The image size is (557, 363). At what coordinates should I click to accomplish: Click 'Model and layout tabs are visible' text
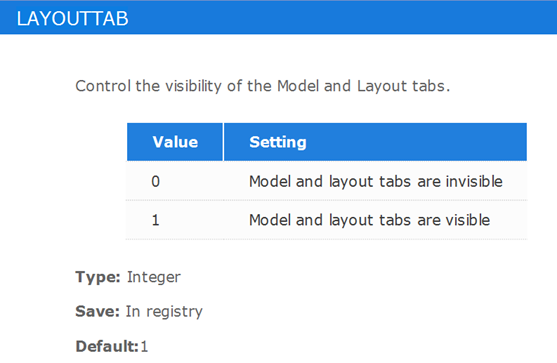coord(369,220)
